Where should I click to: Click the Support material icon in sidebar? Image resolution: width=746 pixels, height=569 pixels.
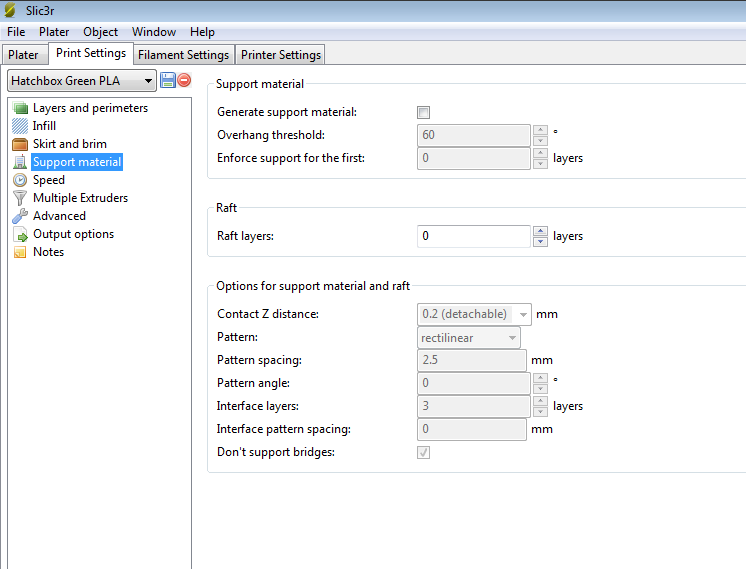[20, 162]
